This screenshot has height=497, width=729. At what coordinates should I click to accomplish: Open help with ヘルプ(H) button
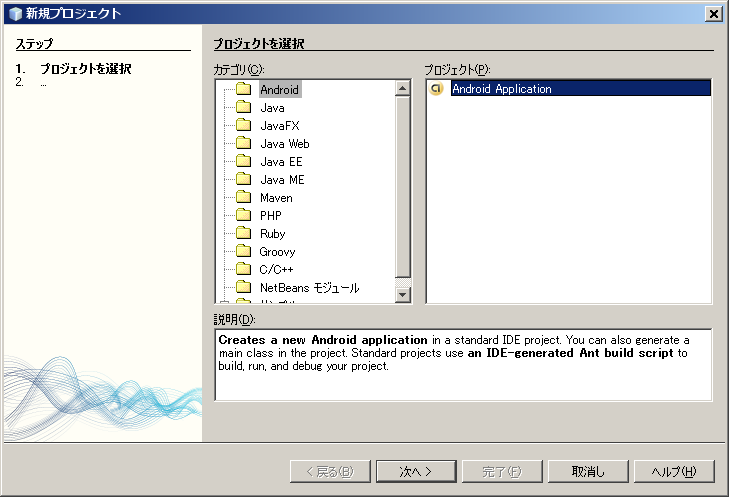(x=674, y=471)
